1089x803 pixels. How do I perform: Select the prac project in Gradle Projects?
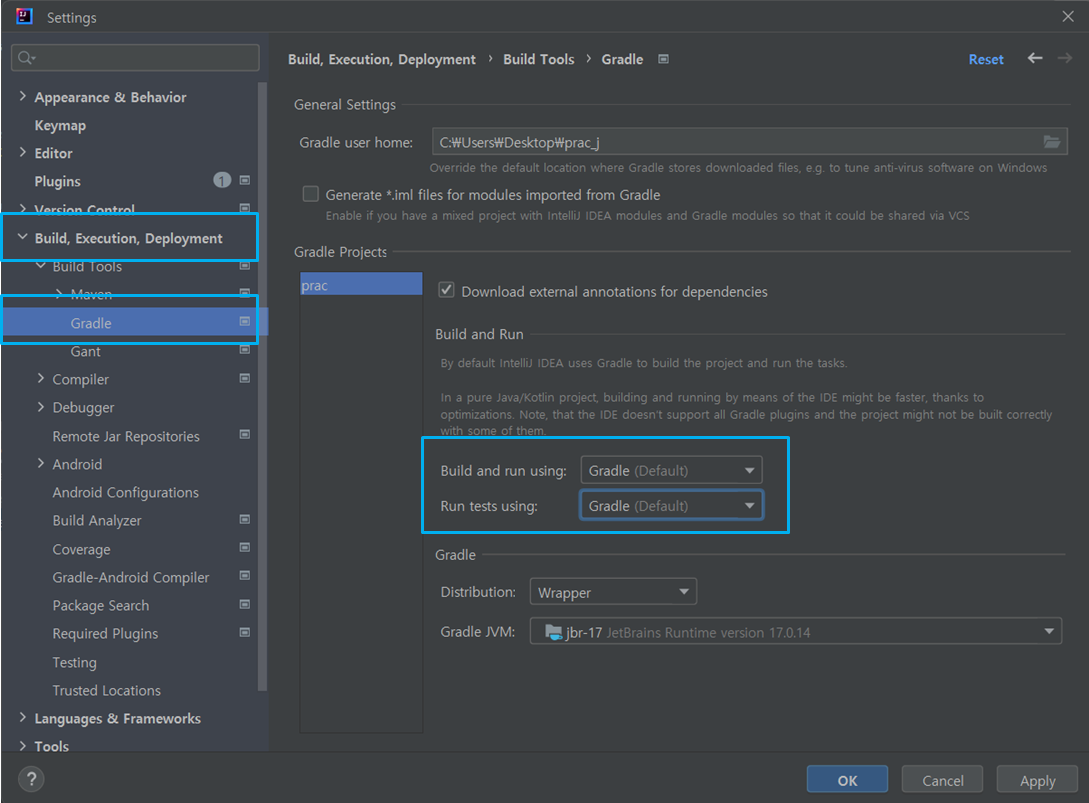pos(361,285)
